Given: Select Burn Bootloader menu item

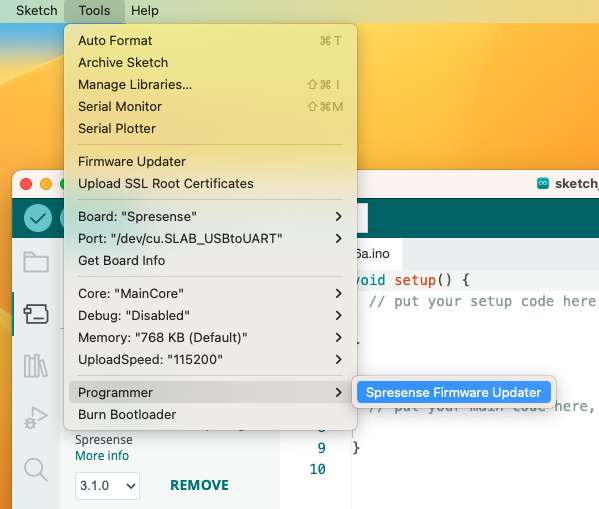Looking at the screenshot, I should pos(210,415).
